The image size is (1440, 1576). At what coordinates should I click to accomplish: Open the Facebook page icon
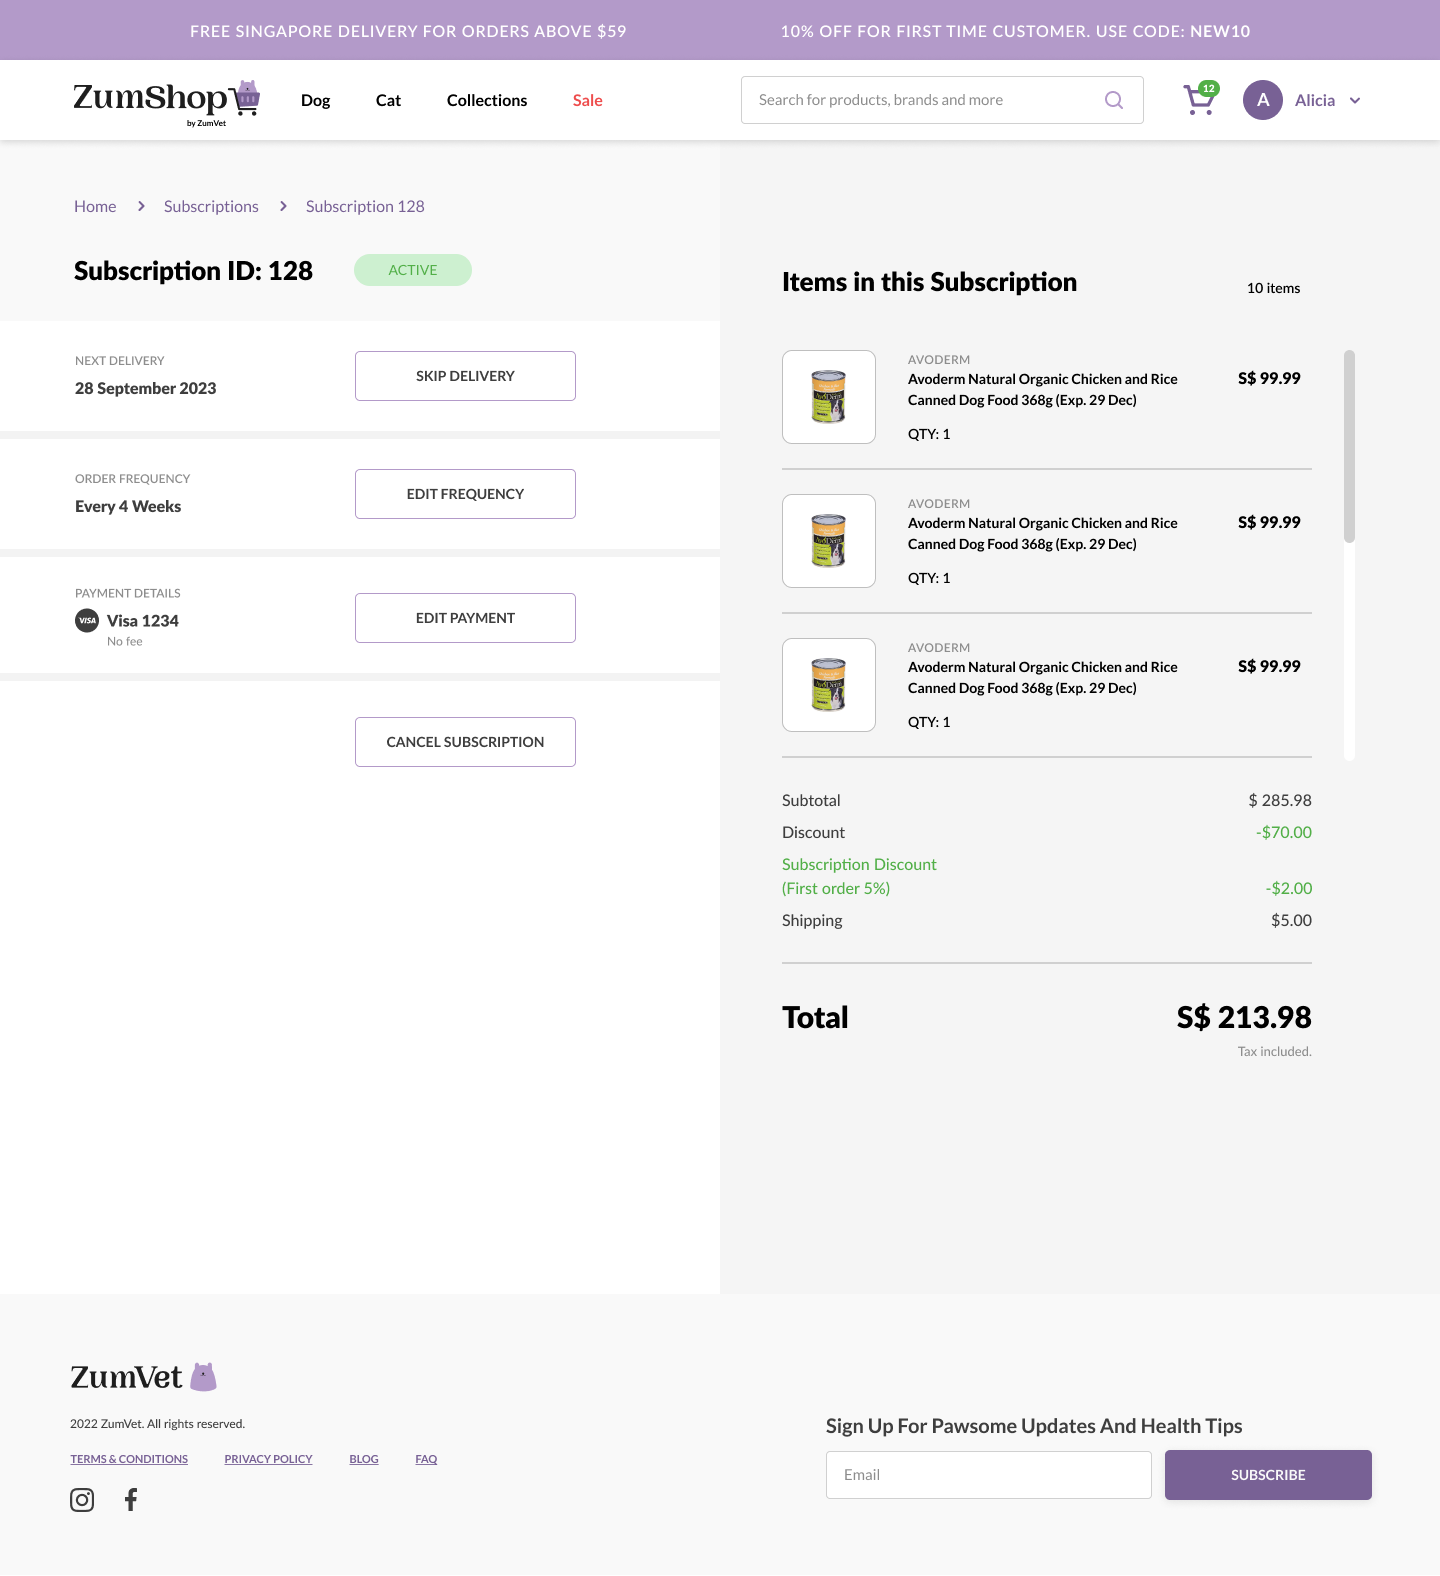pyautogui.click(x=131, y=1499)
